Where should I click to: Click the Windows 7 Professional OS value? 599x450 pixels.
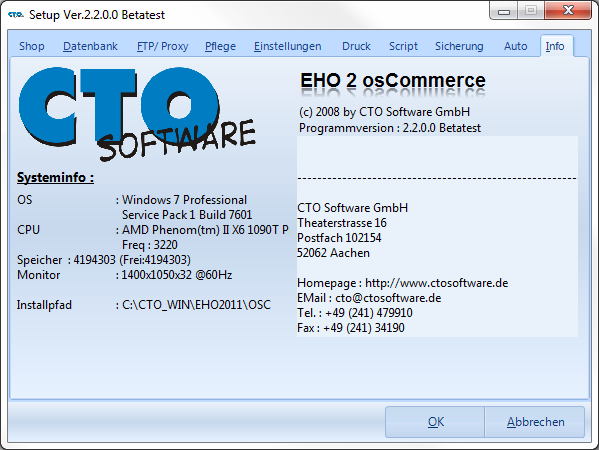[x=184, y=200]
